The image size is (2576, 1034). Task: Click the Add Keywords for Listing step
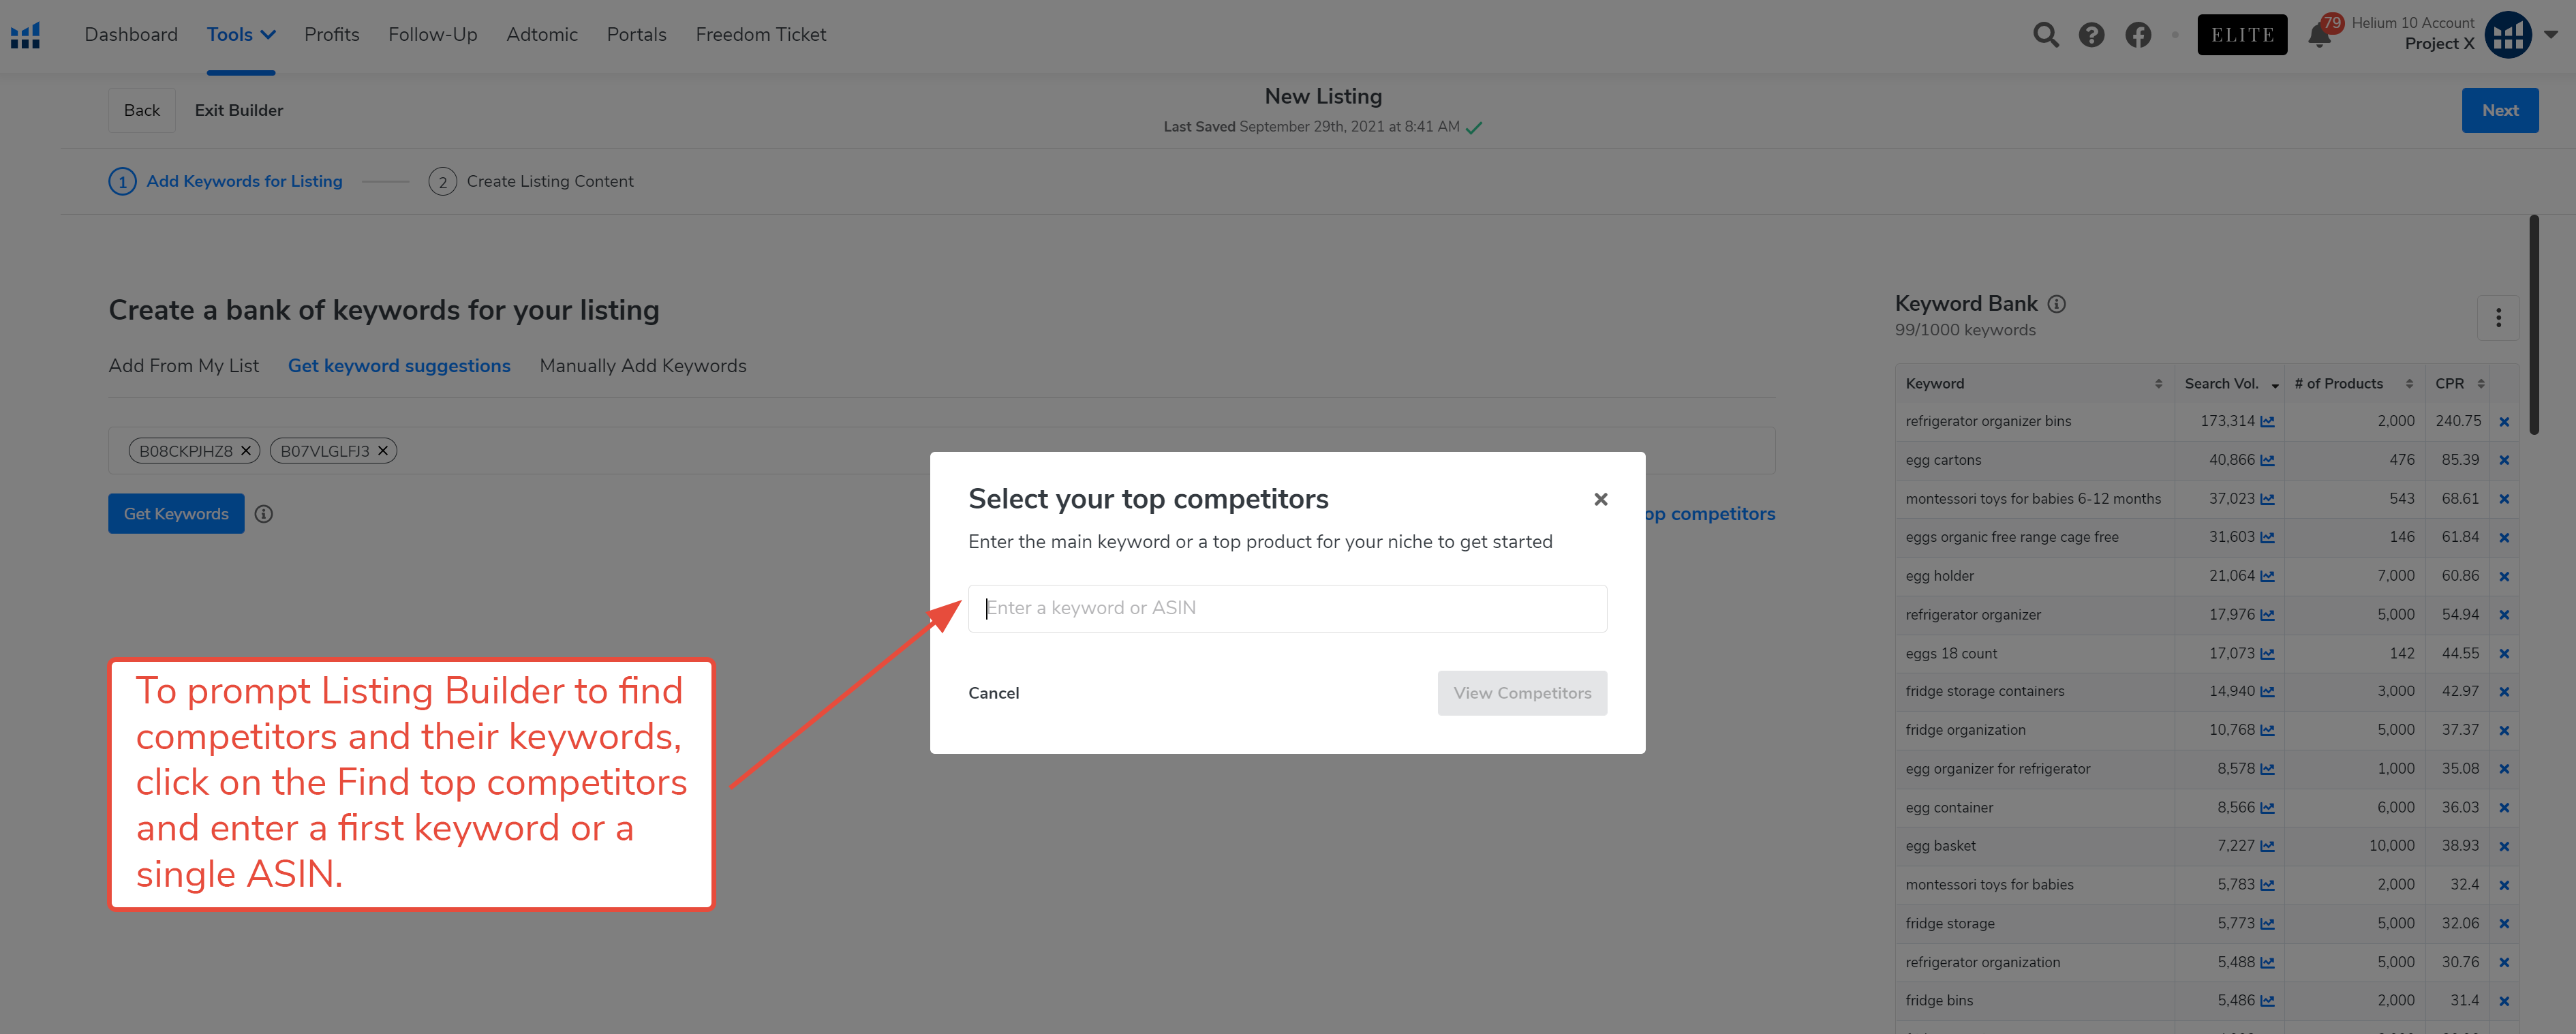(x=243, y=181)
